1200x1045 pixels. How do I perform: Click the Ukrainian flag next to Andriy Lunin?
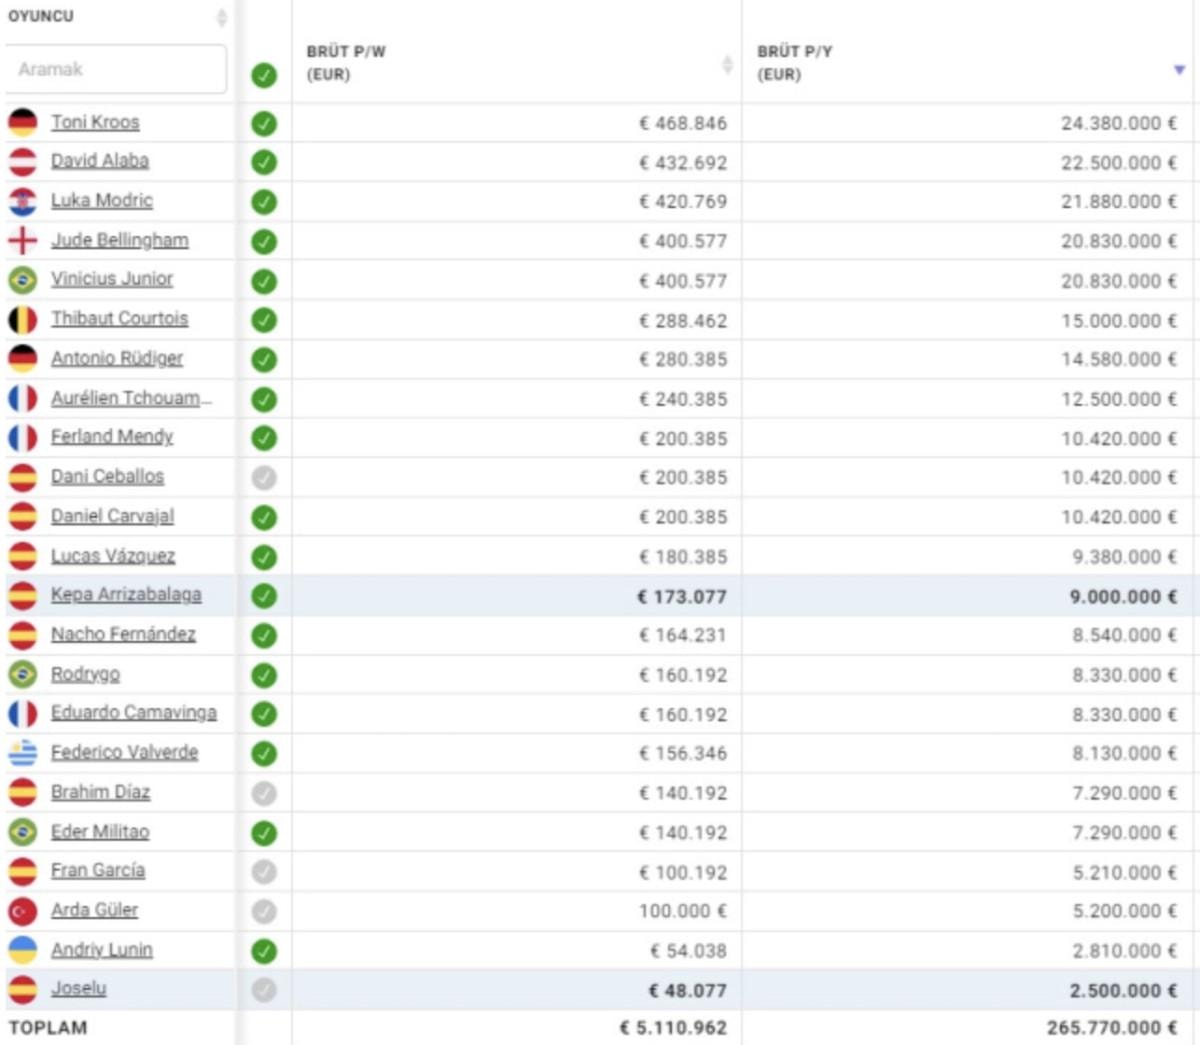click(x=22, y=950)
